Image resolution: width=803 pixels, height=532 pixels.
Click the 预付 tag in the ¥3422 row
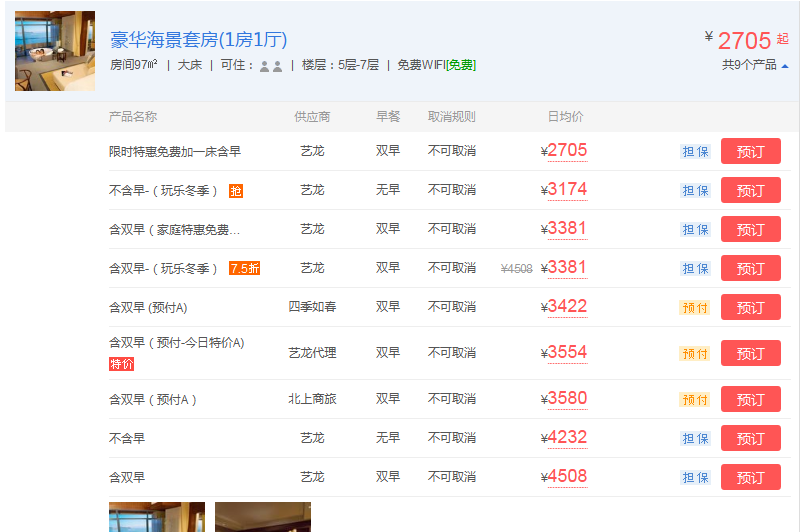pyautogui.click(x=695, y=307)
